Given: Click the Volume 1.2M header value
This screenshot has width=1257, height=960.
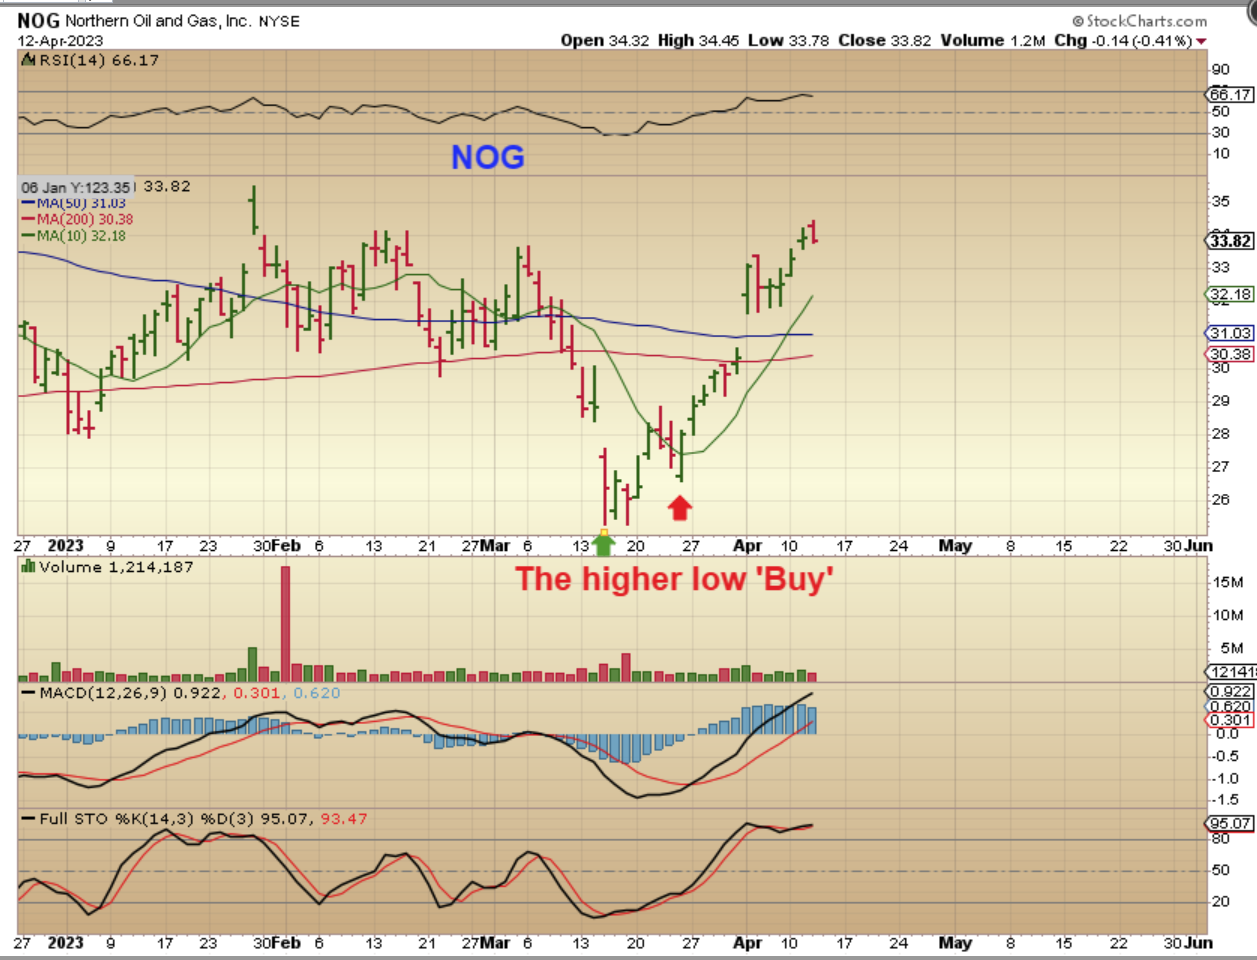Looking at the screenshot, I should coord(993,41).
